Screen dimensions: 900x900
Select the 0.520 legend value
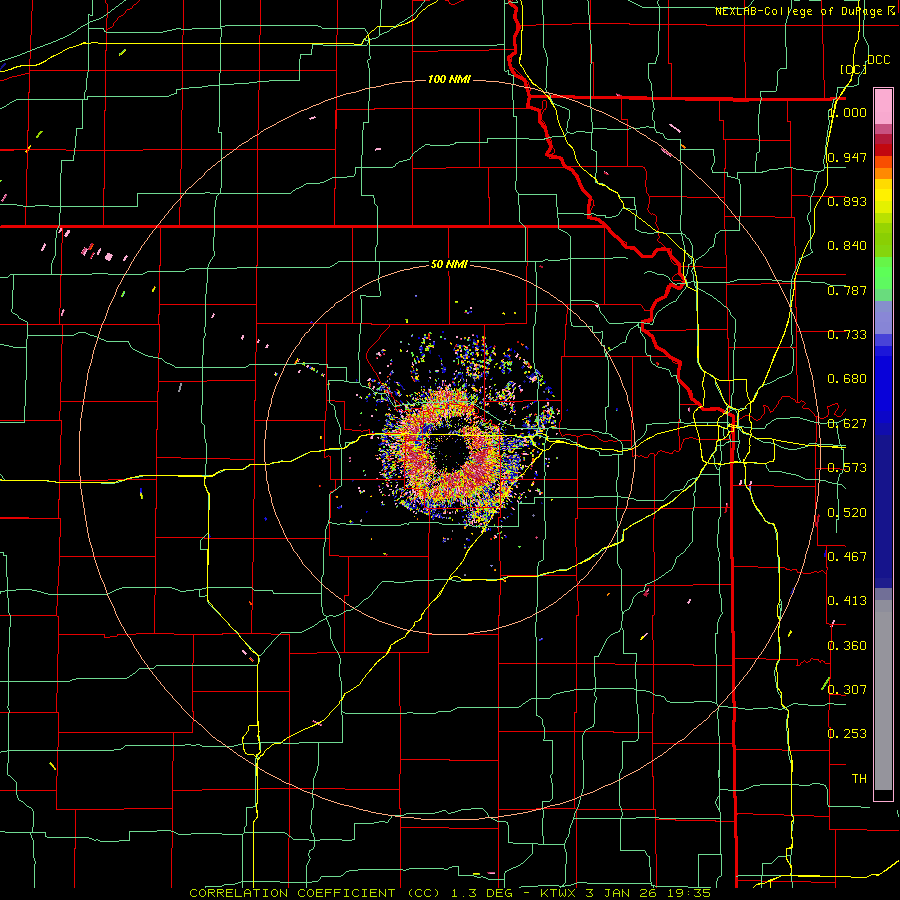[x=847, y=513]
